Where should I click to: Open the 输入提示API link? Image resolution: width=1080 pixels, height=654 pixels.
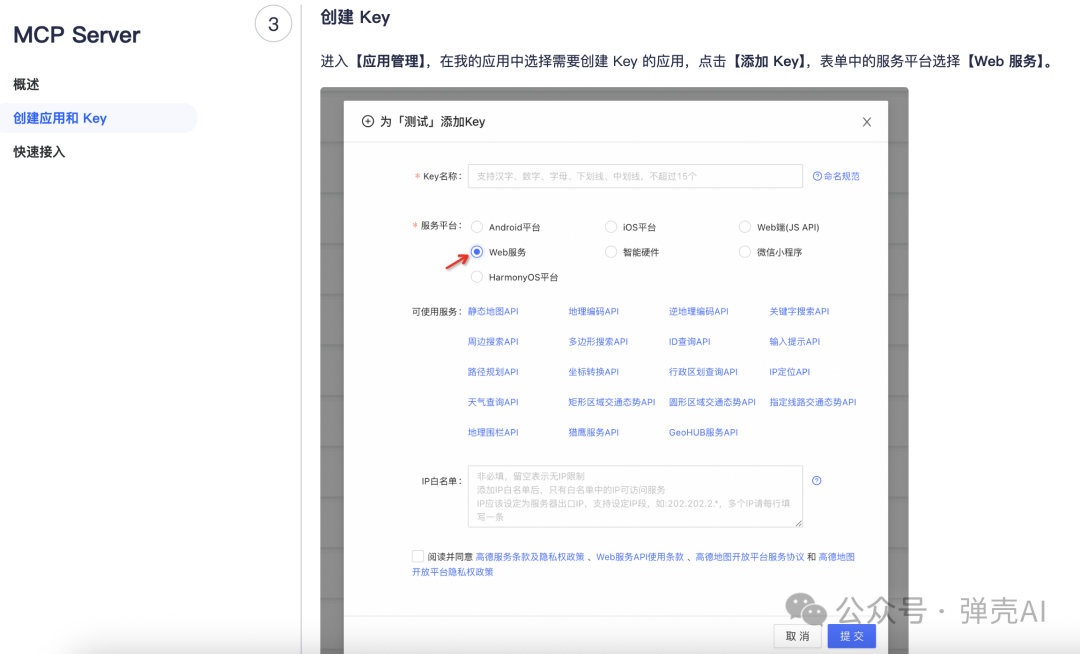[795, 341]
